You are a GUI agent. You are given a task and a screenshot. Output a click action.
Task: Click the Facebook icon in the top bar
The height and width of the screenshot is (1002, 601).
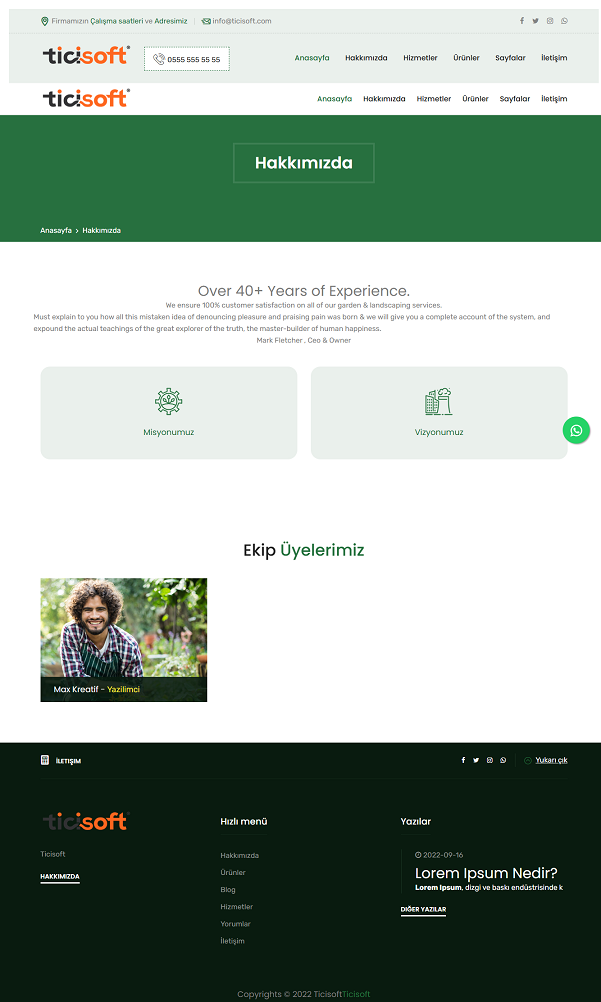[521, 21]
